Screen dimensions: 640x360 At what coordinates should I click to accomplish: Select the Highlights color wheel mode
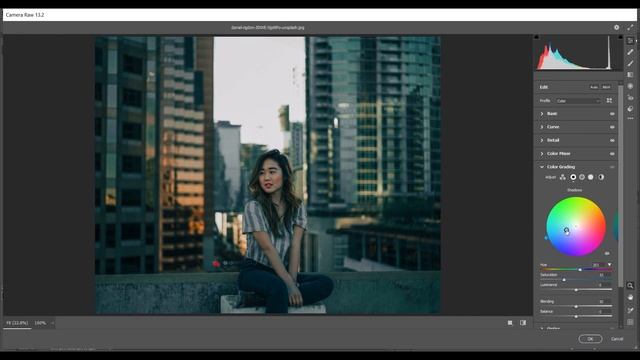point(591,177)
